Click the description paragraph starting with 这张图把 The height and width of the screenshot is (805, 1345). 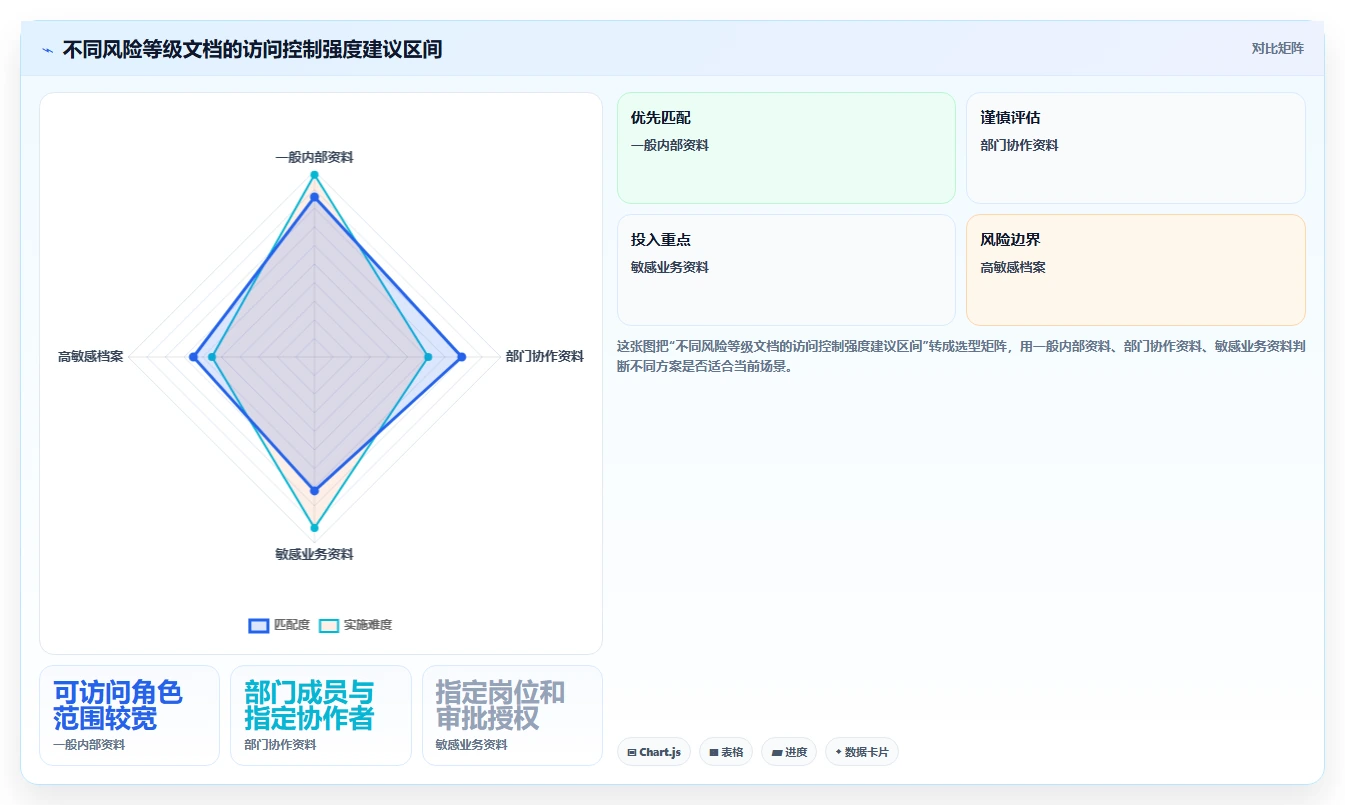[x=961, y=356]
